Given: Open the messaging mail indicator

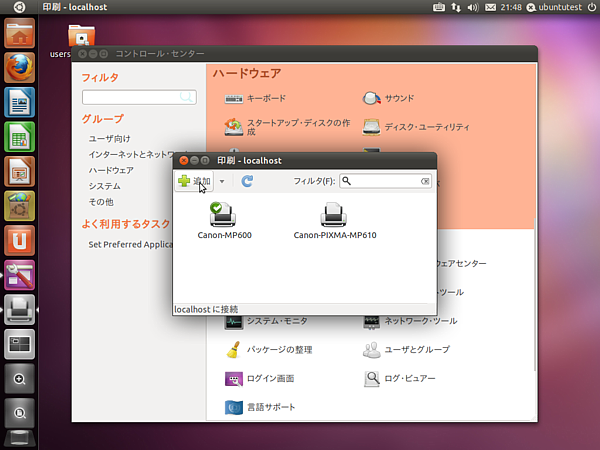Looking at the screenshot, I should pyautogui.click(x=490, y=7).
